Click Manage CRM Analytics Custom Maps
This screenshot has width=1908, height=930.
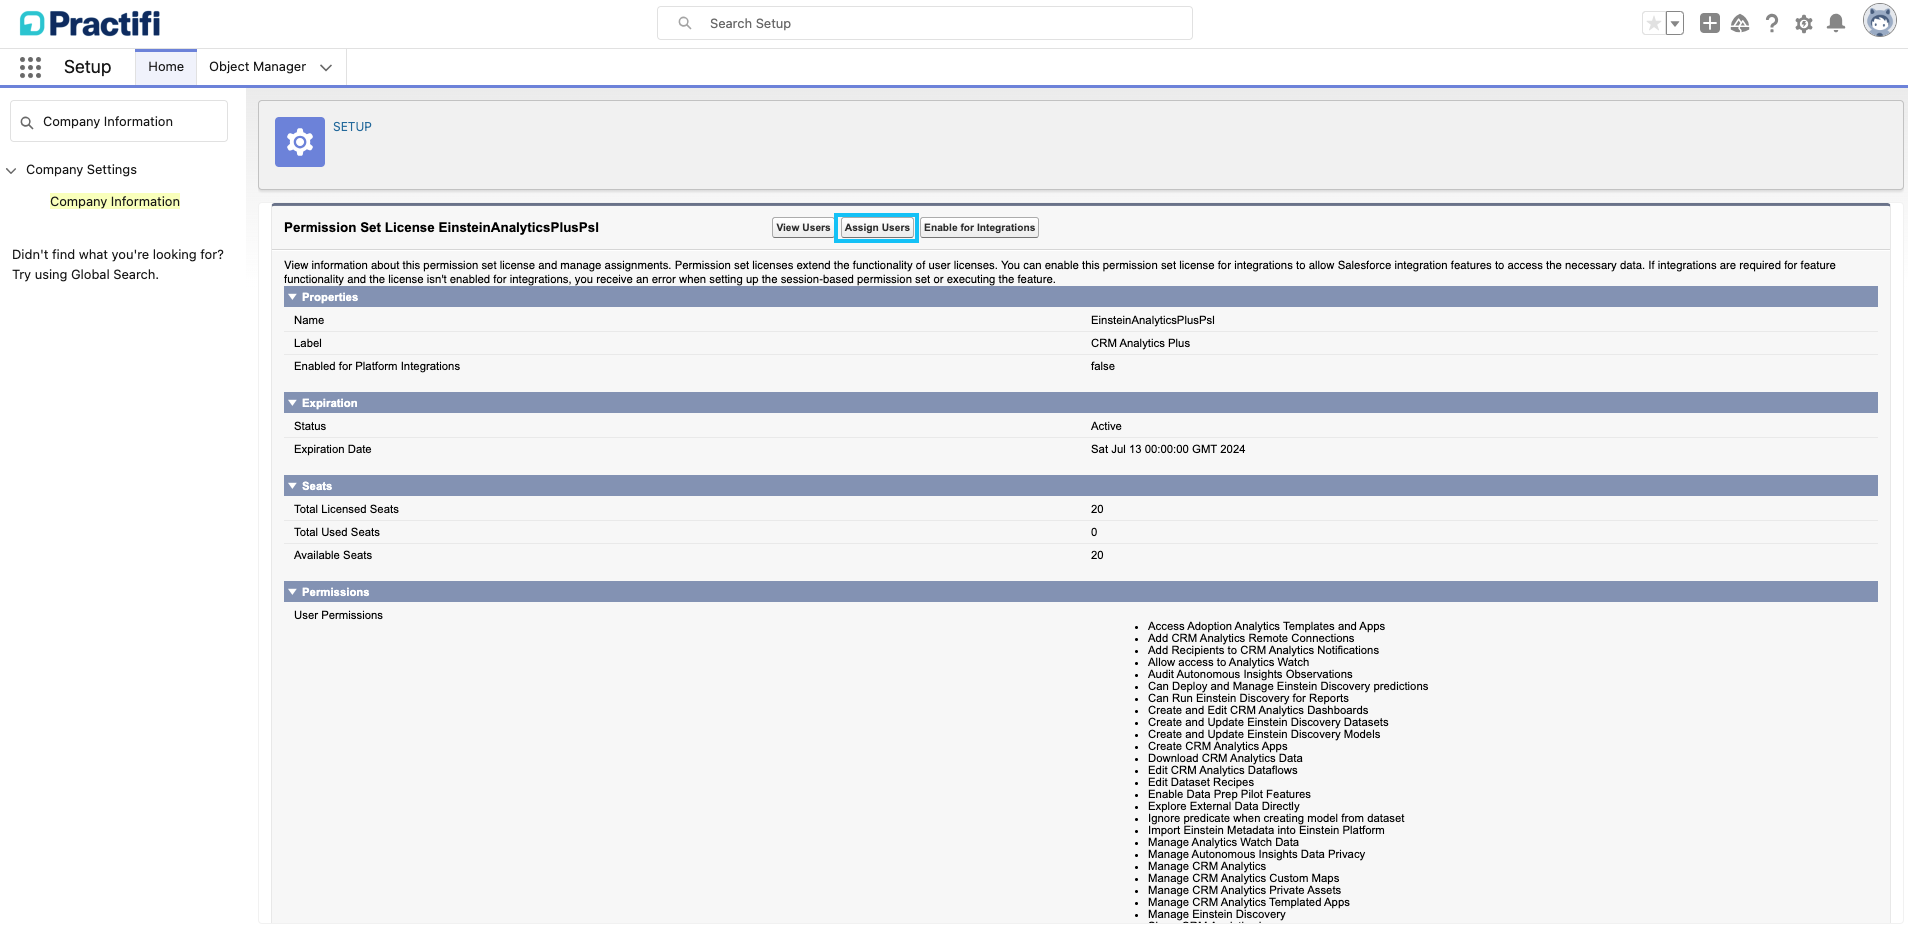(1243, 879)
